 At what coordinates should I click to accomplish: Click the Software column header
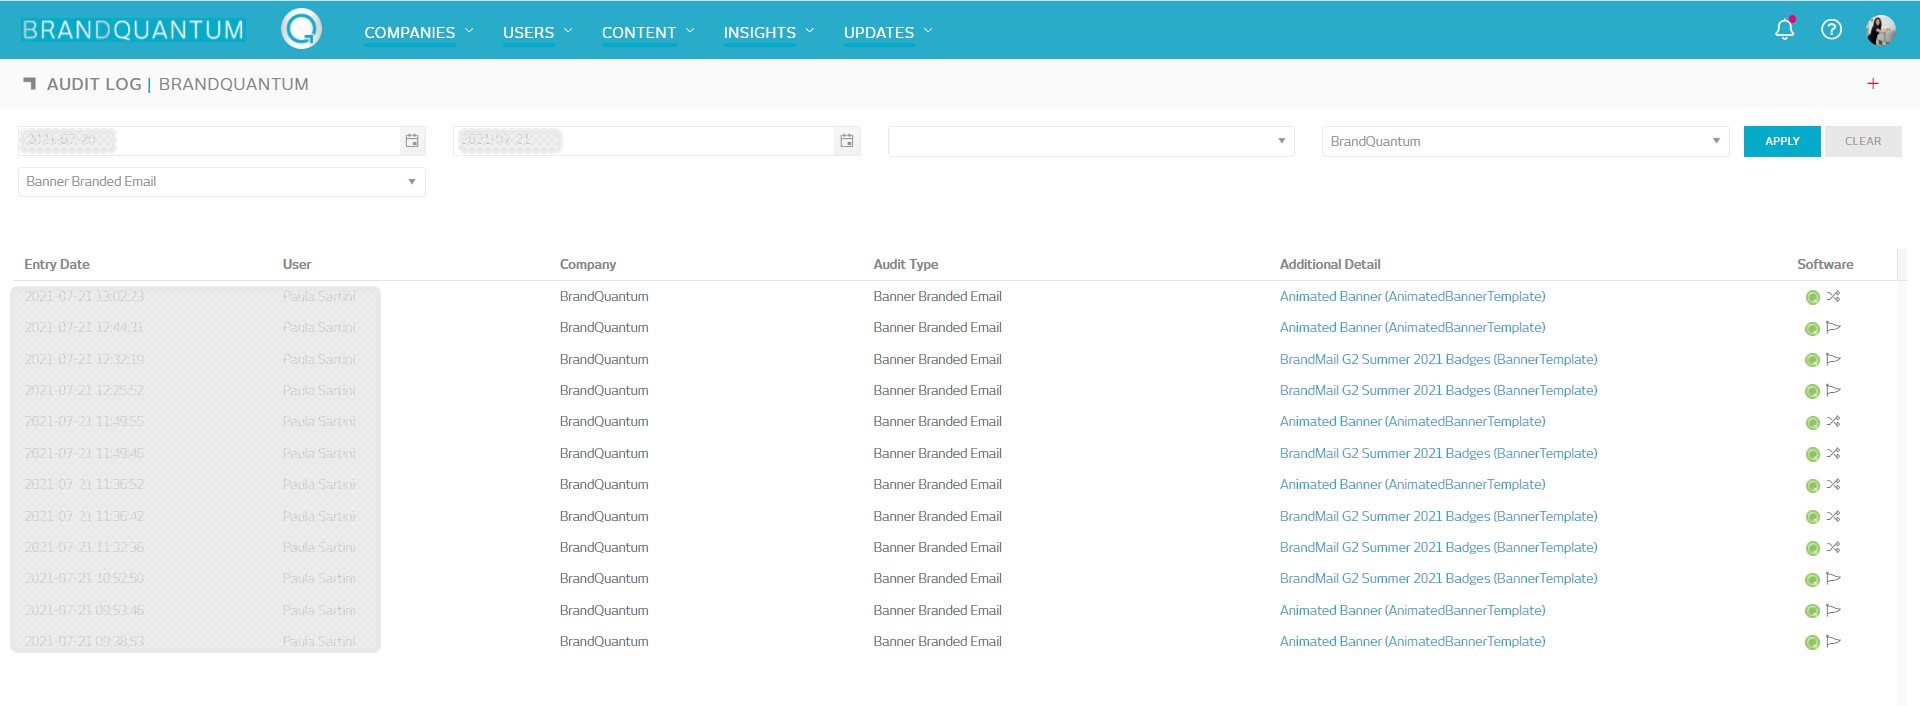click(1825, 265)
